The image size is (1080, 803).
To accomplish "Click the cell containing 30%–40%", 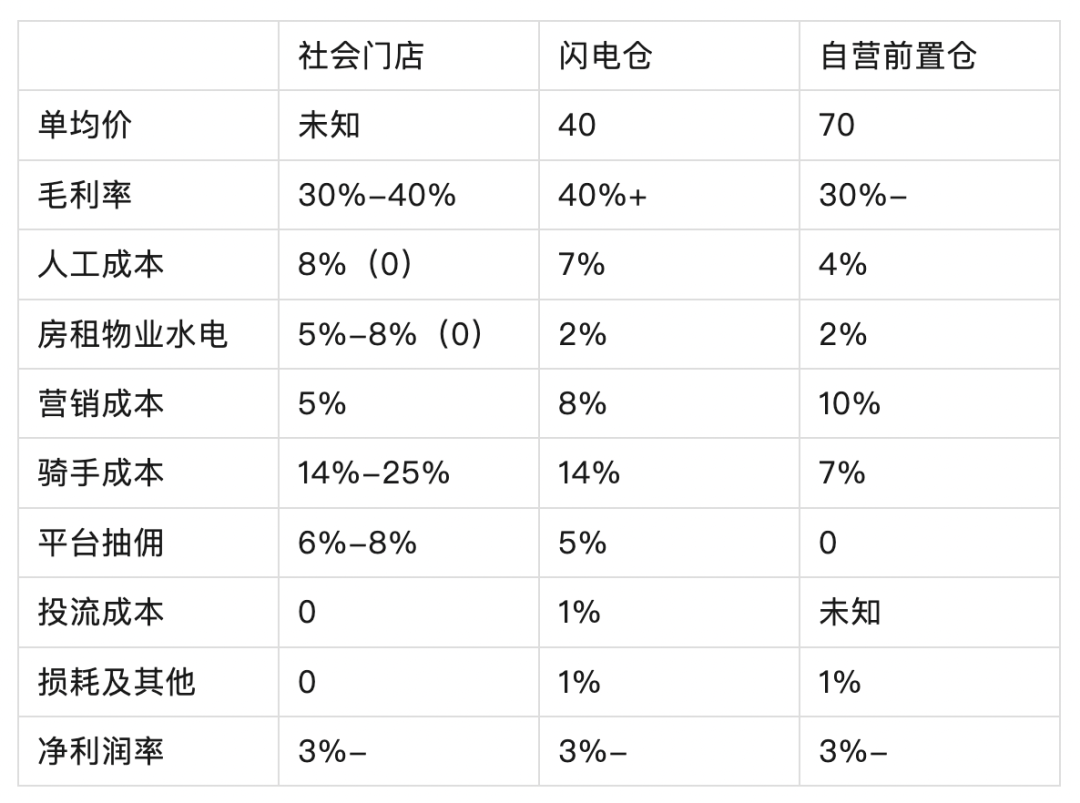I will point(376,195).
